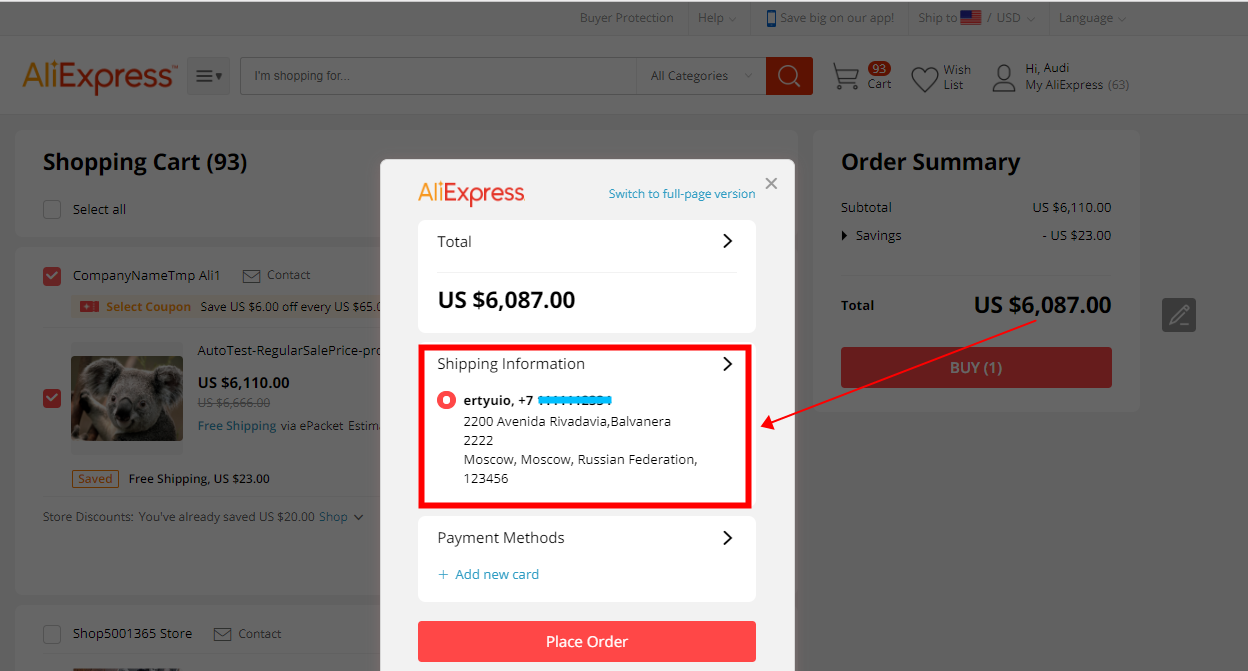
Task: Click the edit pencil icon at right
Action: pos(1179,314)
